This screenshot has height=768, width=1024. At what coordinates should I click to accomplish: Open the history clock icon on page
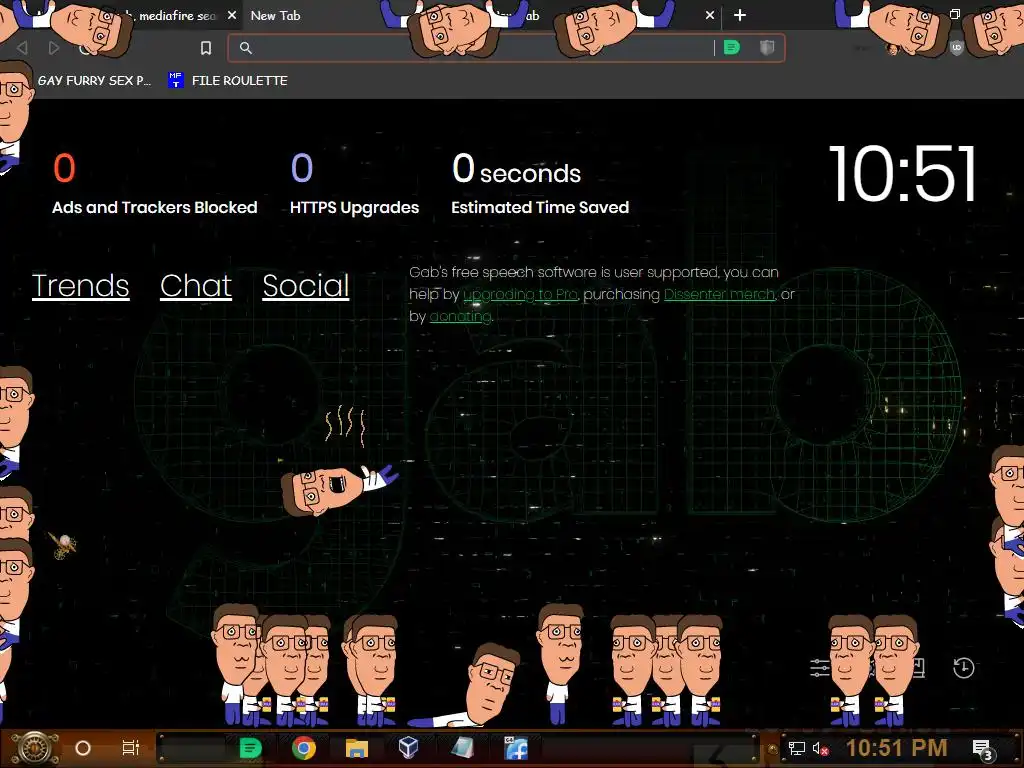point(963,667)
